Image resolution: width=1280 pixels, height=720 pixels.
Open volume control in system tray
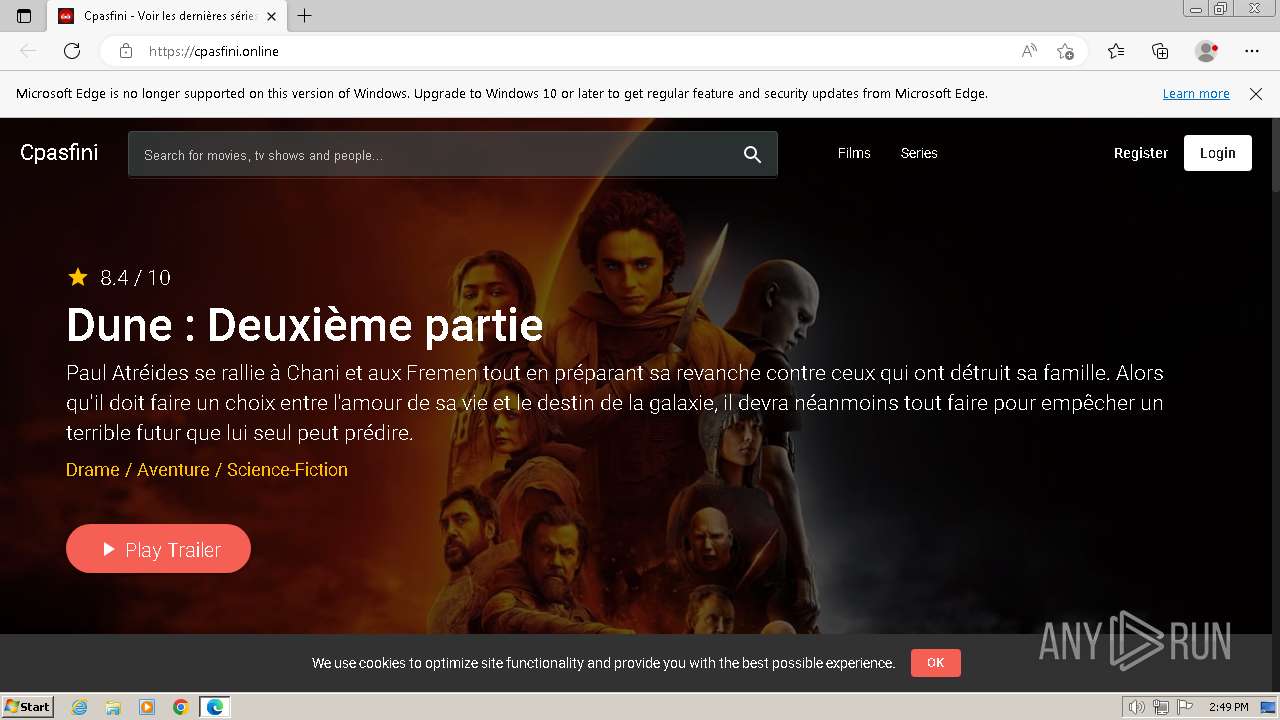point(1136,707)
